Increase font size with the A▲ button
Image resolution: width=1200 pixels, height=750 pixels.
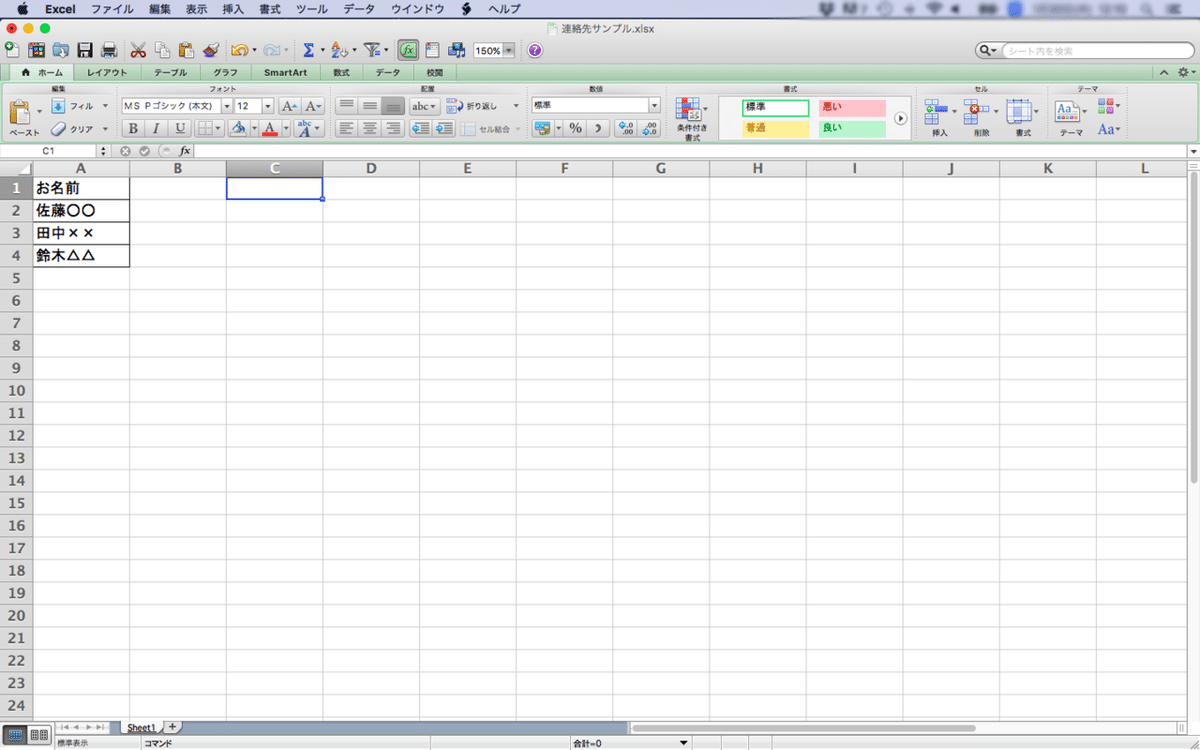(x=289, y=106)
